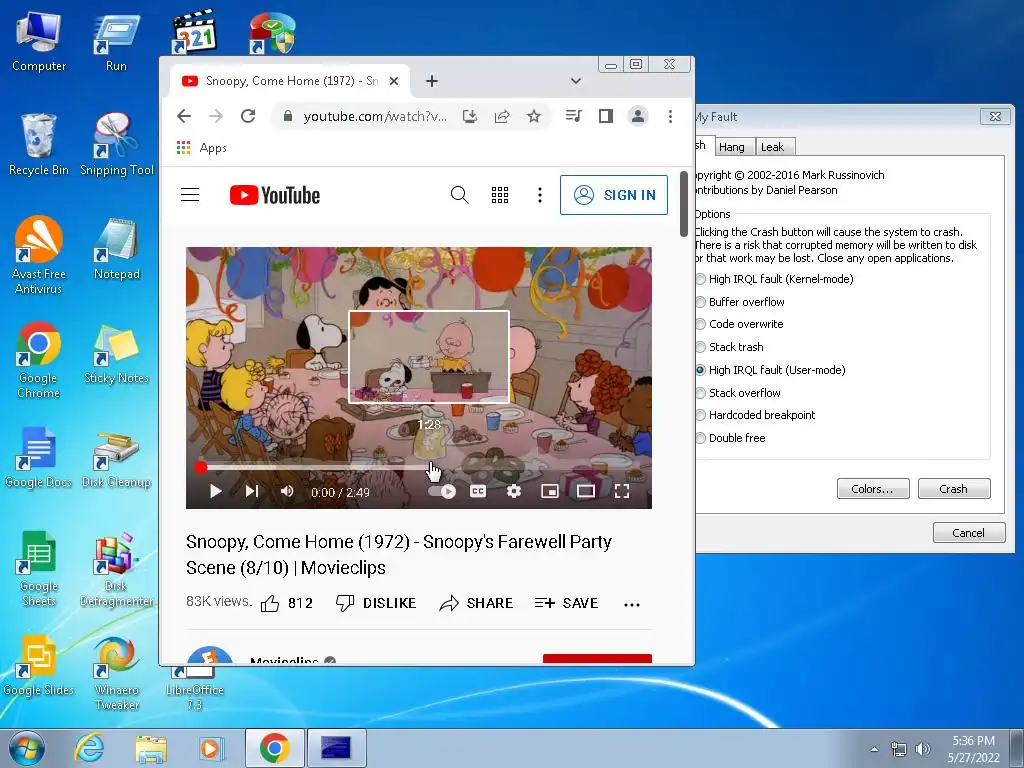Open more actions ellipsis under video
Image resolution: width=1024 pixels, height=768 pixels.
point(632,604)
